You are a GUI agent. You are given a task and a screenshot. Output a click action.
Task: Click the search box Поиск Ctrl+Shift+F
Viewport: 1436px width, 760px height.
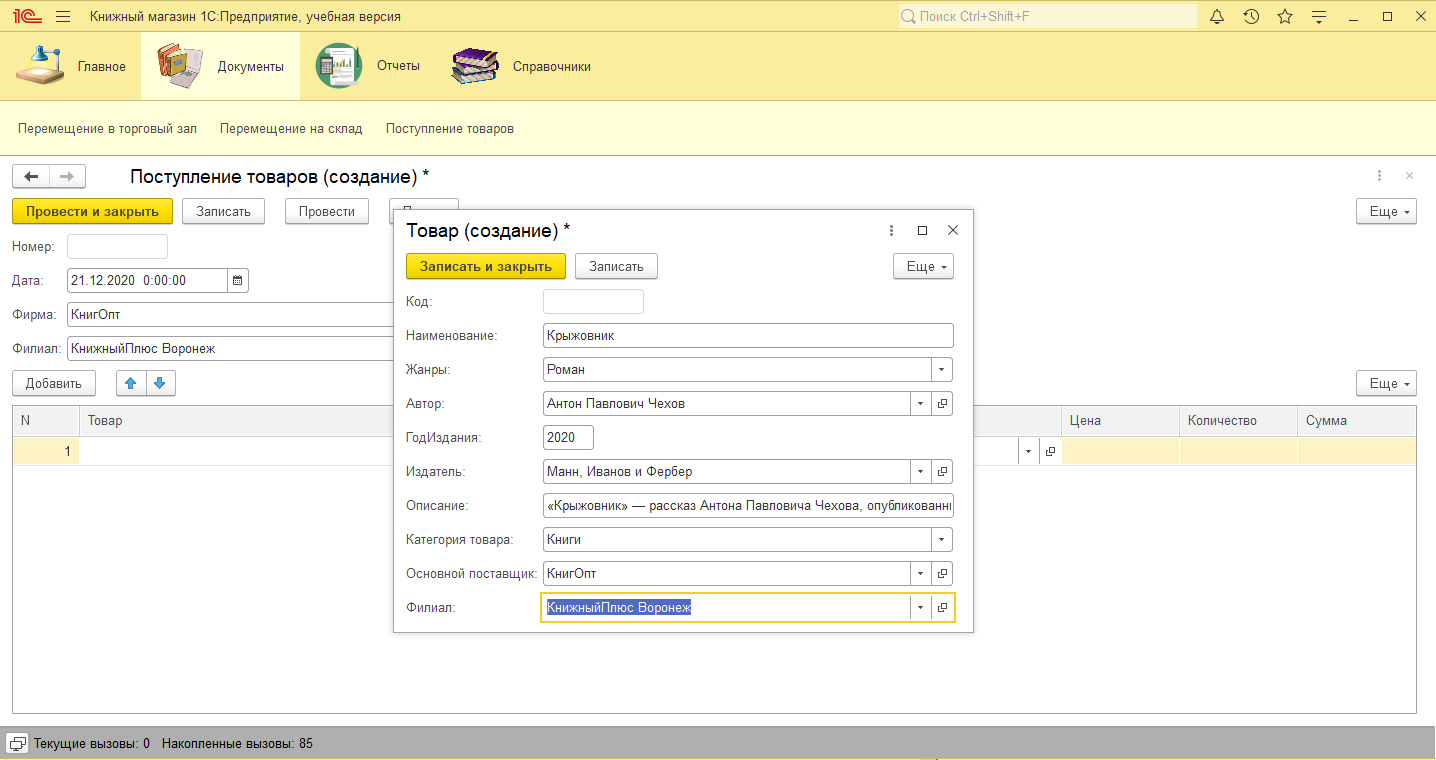coord(1046,17)
